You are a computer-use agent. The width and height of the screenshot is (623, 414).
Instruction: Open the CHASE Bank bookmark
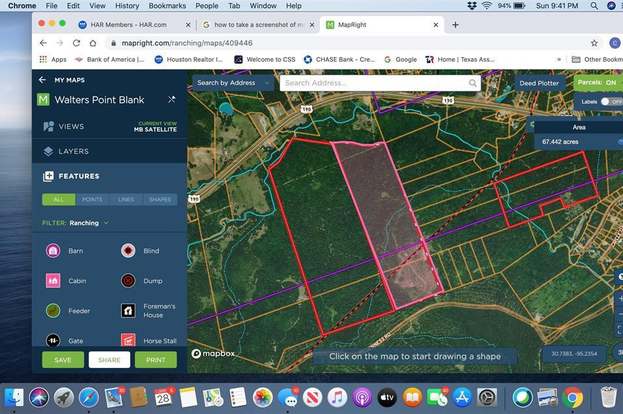(x=339, y=59)
